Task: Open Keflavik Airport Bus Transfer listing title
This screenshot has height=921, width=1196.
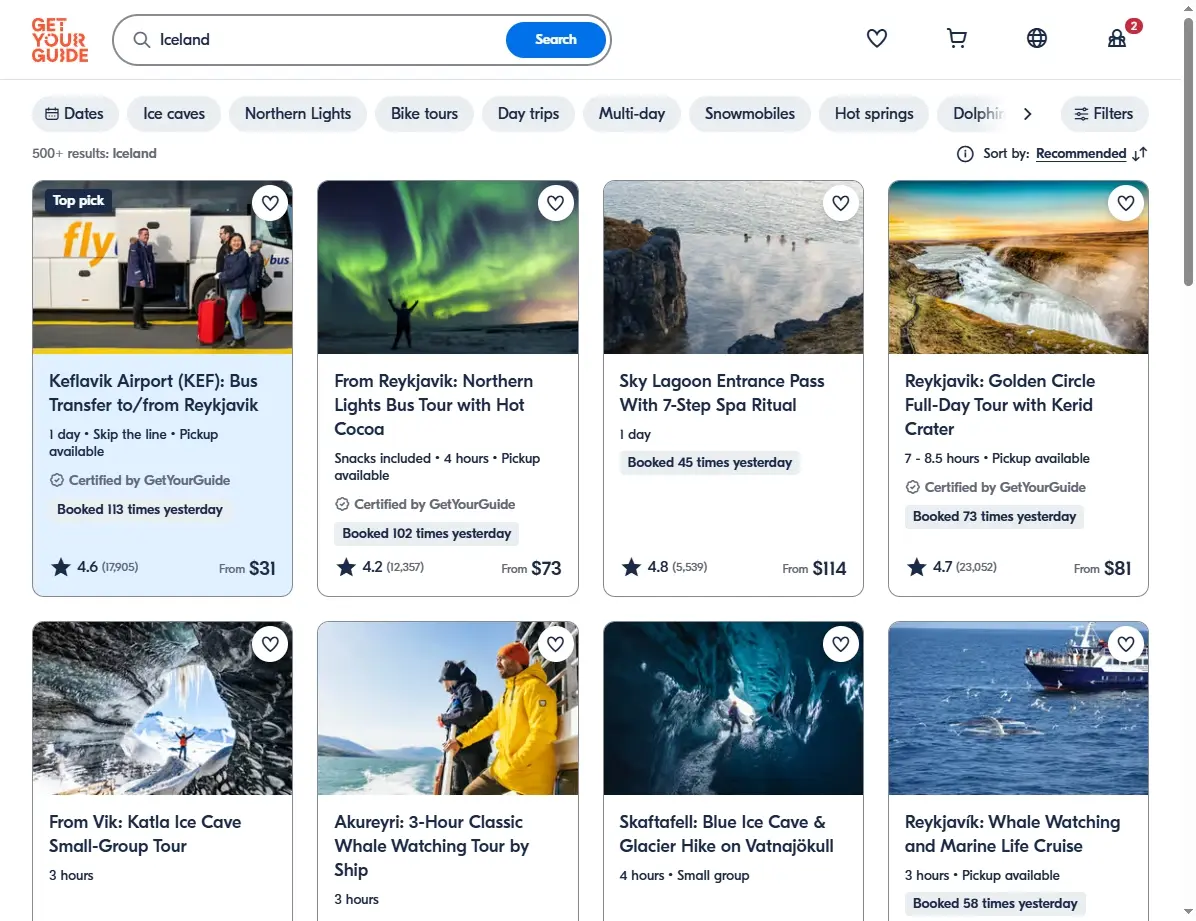Action: [x=153, y=393]
